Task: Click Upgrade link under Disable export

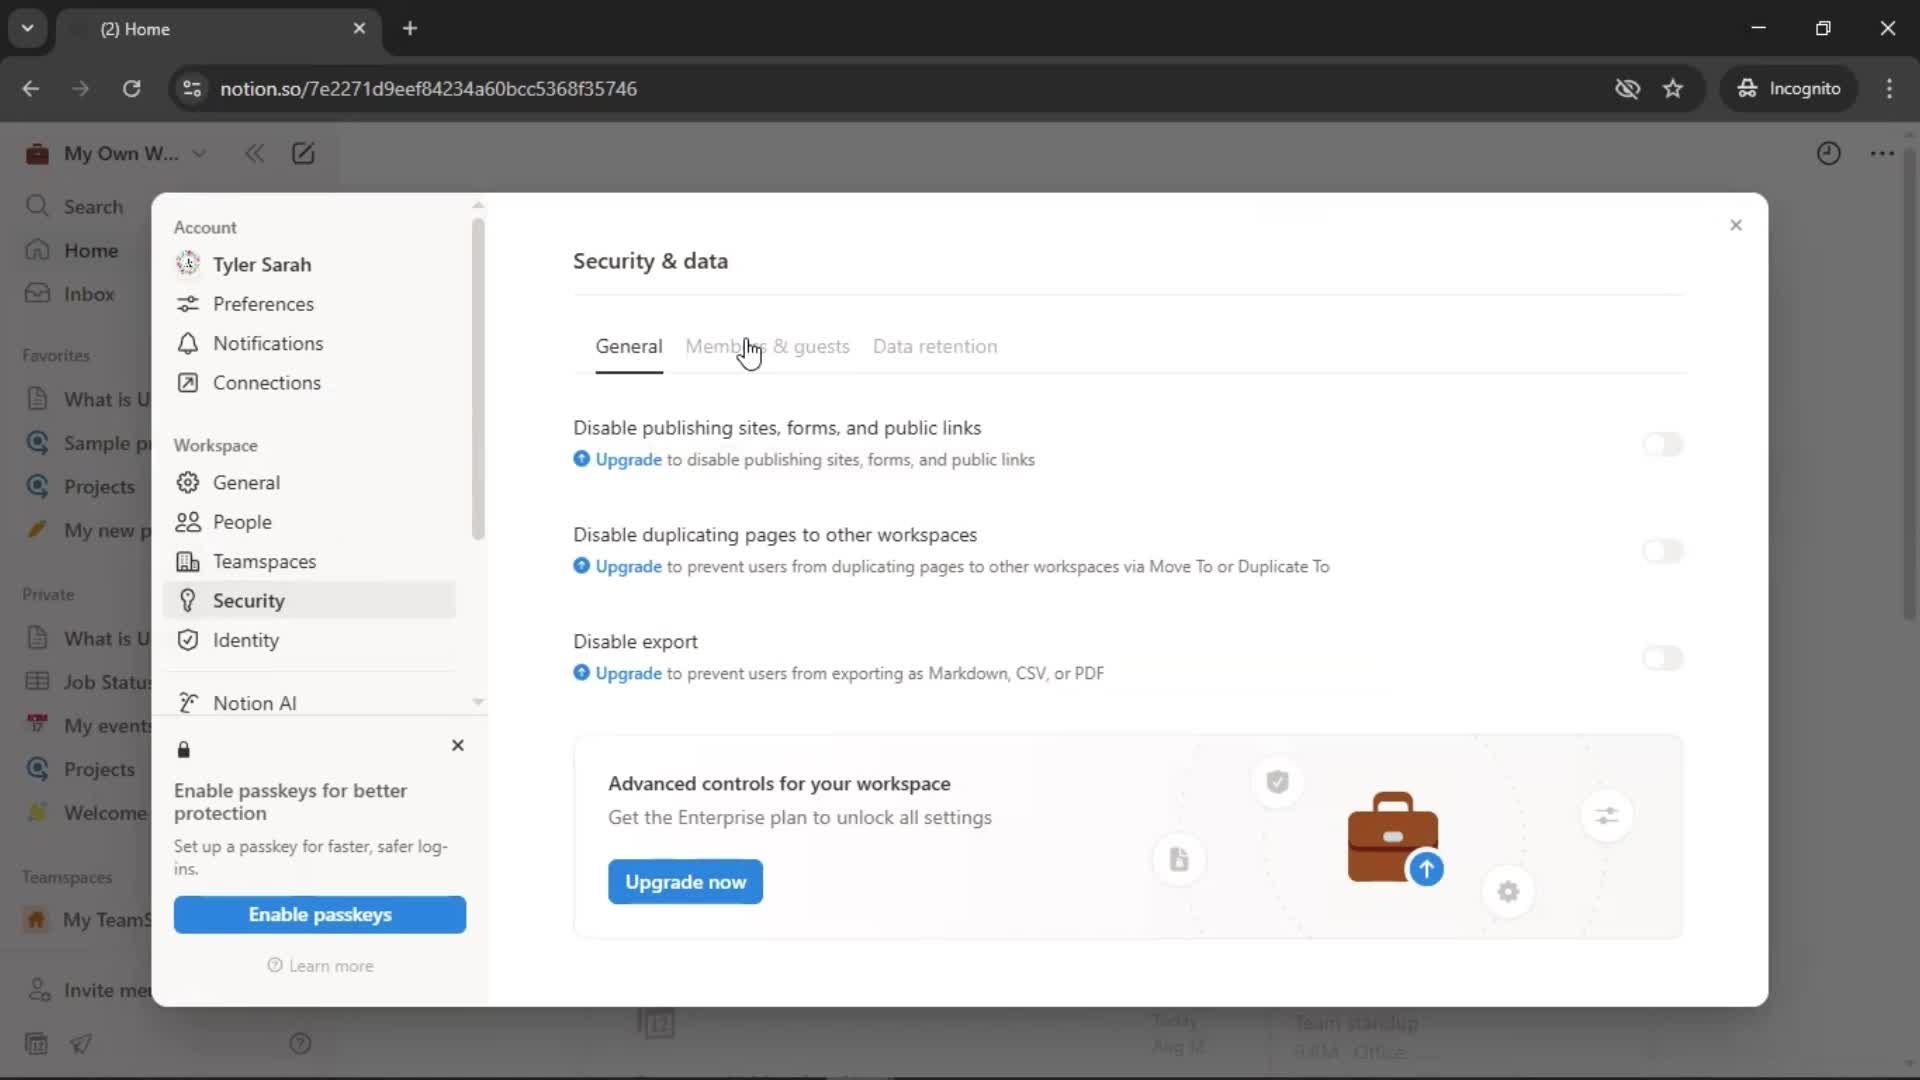Action: (628, 674)
